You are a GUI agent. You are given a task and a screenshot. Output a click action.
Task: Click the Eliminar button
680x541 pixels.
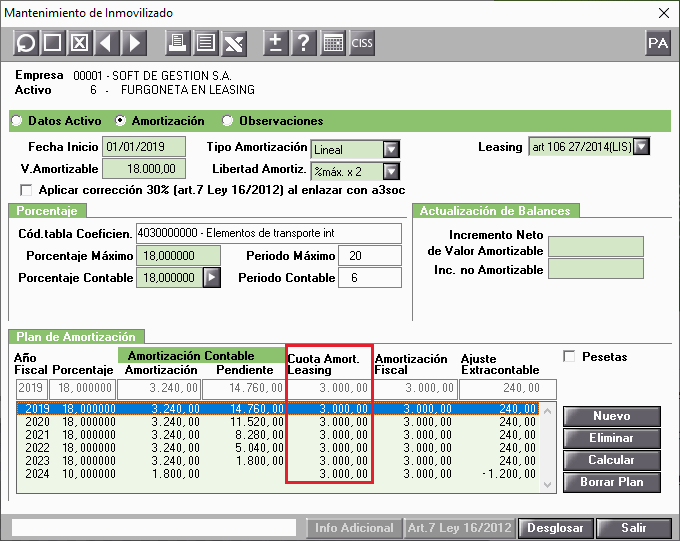[x=612, y=438]
